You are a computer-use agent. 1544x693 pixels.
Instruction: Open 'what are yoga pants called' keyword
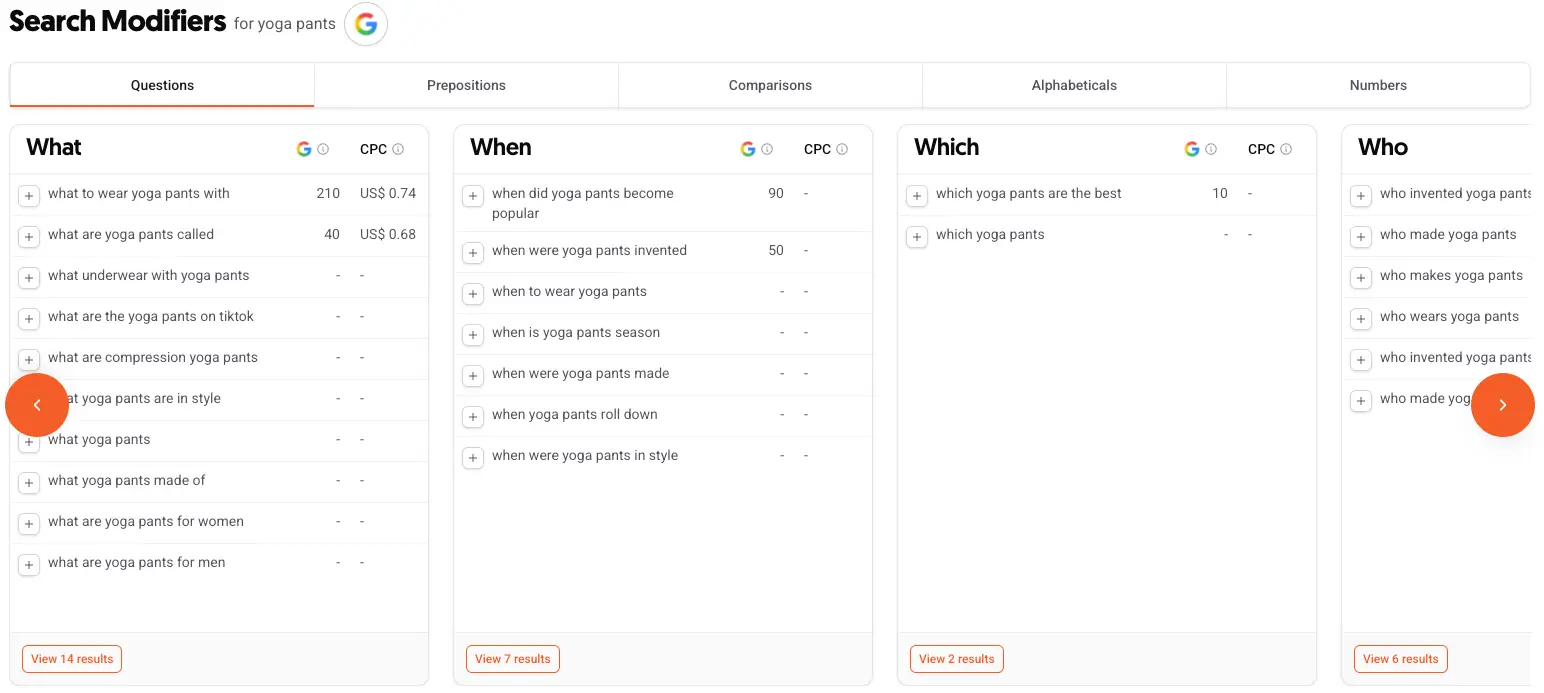[x=131, y=234]
